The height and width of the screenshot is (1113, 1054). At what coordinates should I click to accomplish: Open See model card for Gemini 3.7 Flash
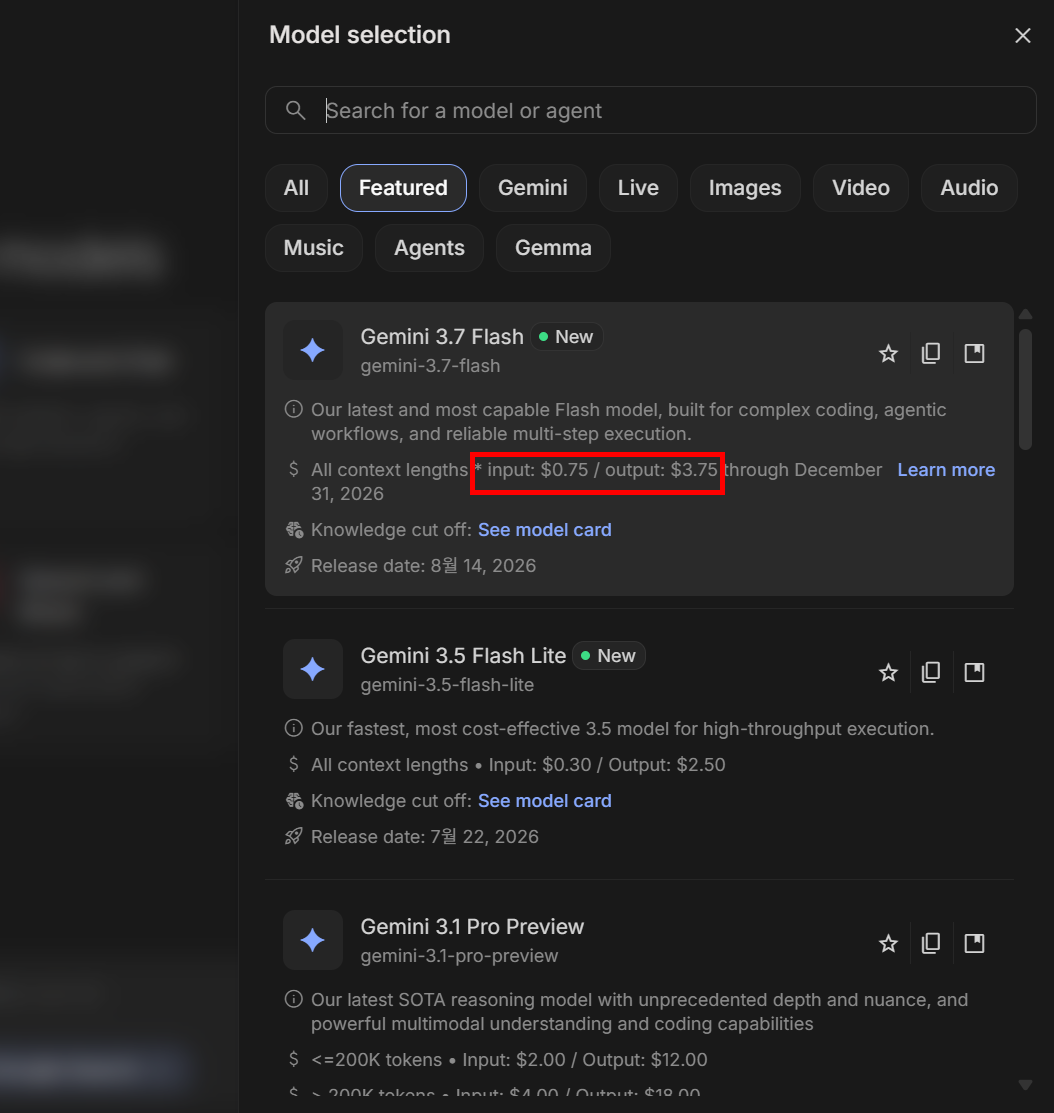pyautogui.click(x=544, y=530)
